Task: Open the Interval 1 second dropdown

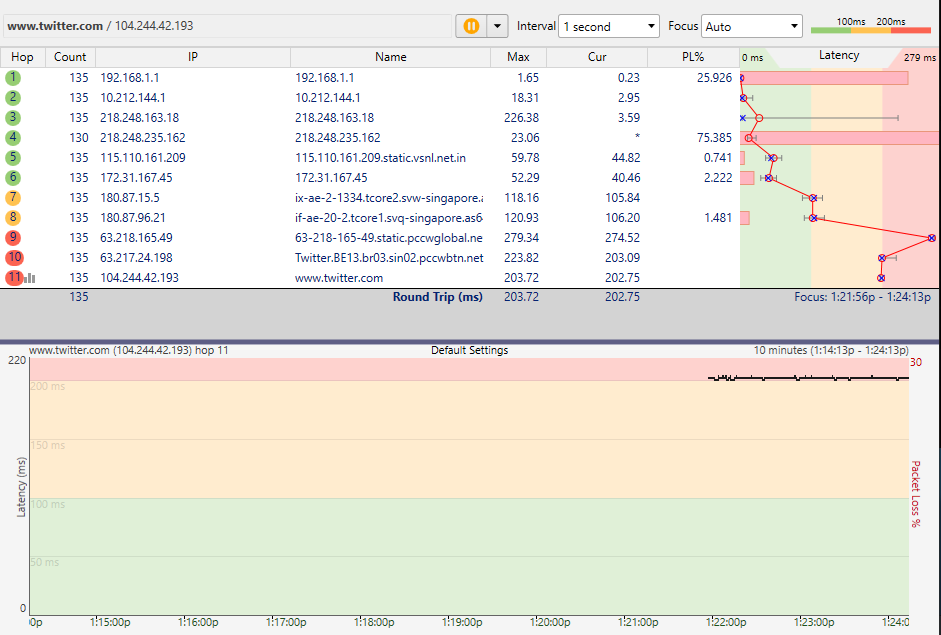Action: (x=609, y=26)
